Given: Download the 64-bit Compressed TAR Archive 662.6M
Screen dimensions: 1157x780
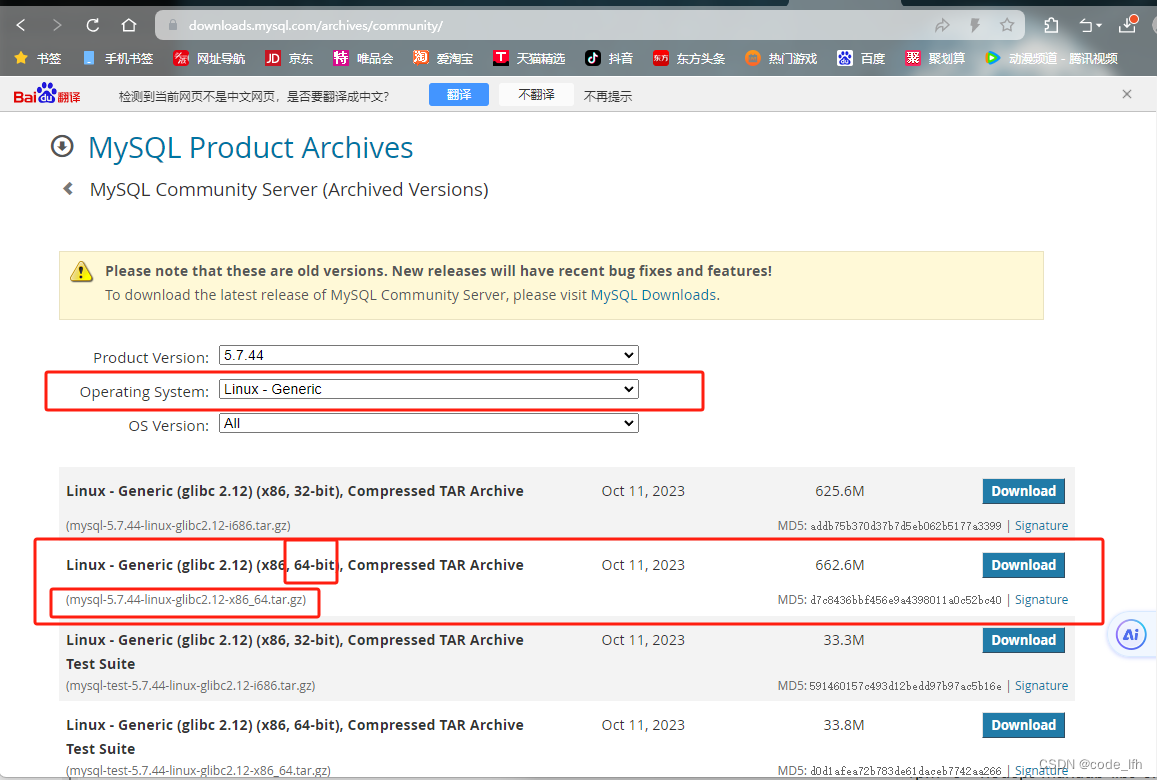Looking at the screenshot, I should point(1023,565).
